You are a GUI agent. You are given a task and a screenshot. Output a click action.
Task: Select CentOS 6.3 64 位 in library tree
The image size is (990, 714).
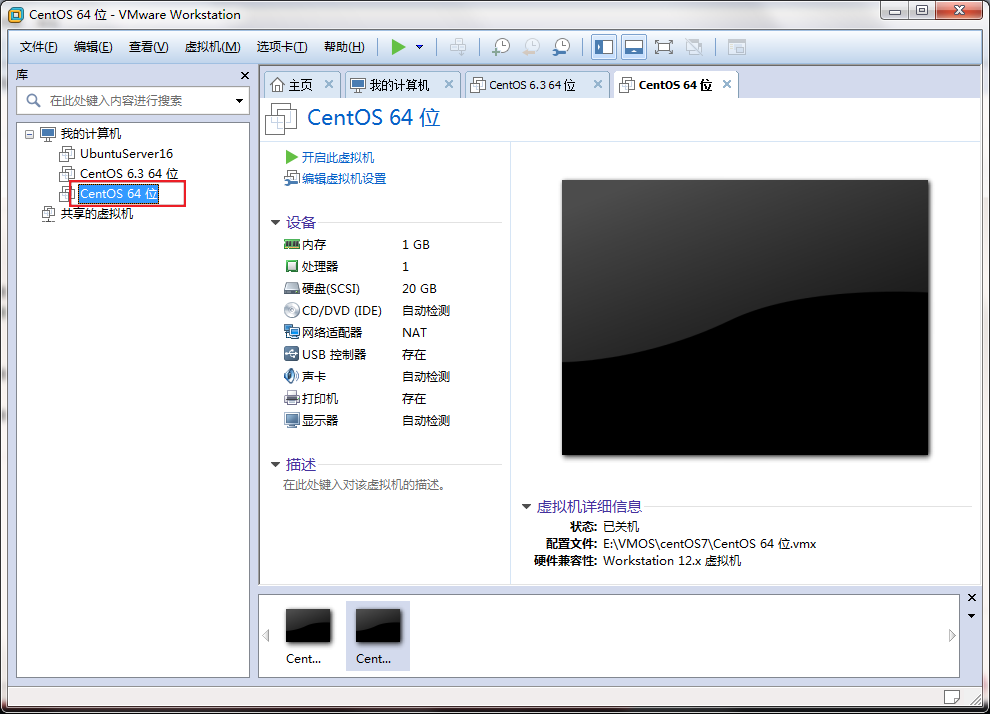[129, 173]
